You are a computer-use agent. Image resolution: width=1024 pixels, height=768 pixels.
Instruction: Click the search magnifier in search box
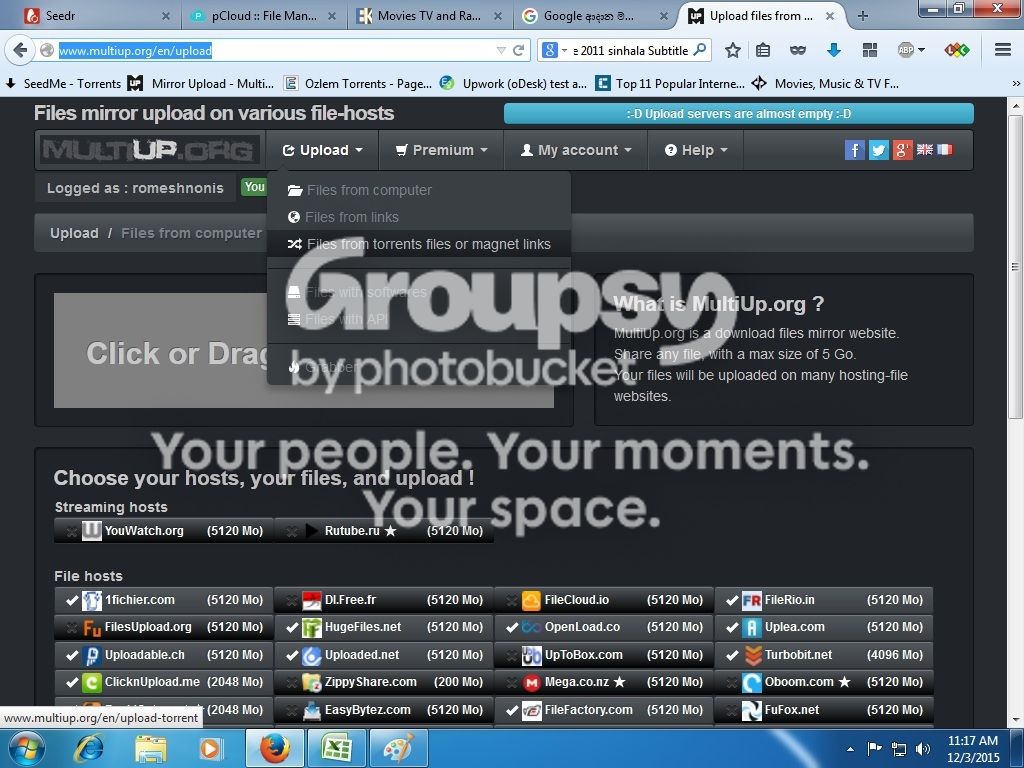click(699, 50)
